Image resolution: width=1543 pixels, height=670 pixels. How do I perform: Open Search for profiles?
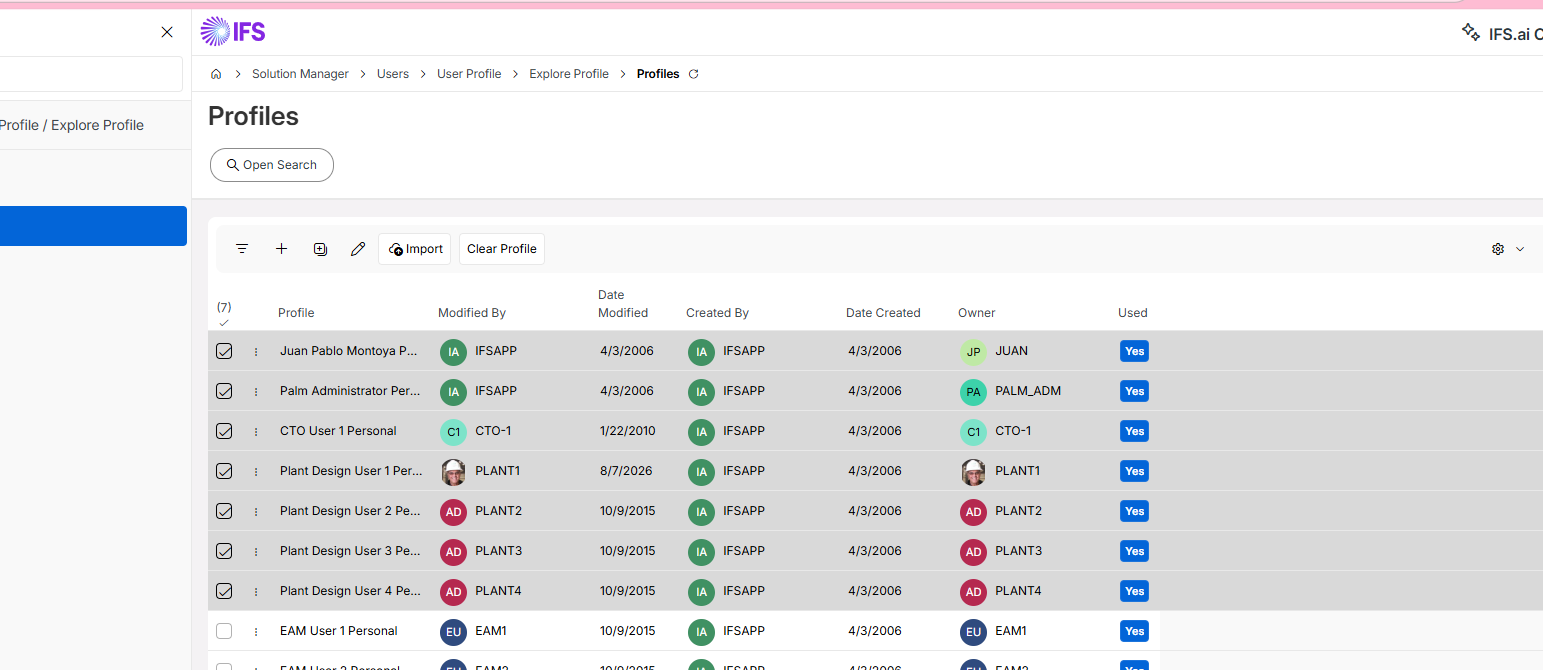(x=272, y=165)
